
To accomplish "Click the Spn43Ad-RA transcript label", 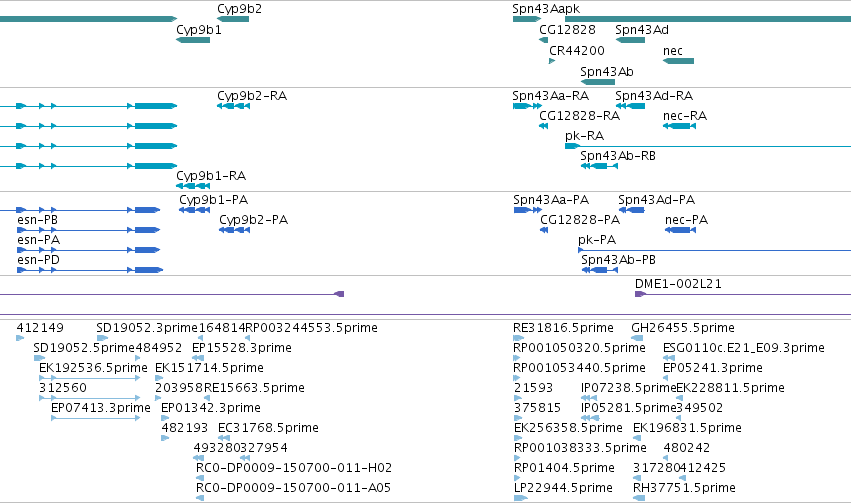I will tap(654, 96).
